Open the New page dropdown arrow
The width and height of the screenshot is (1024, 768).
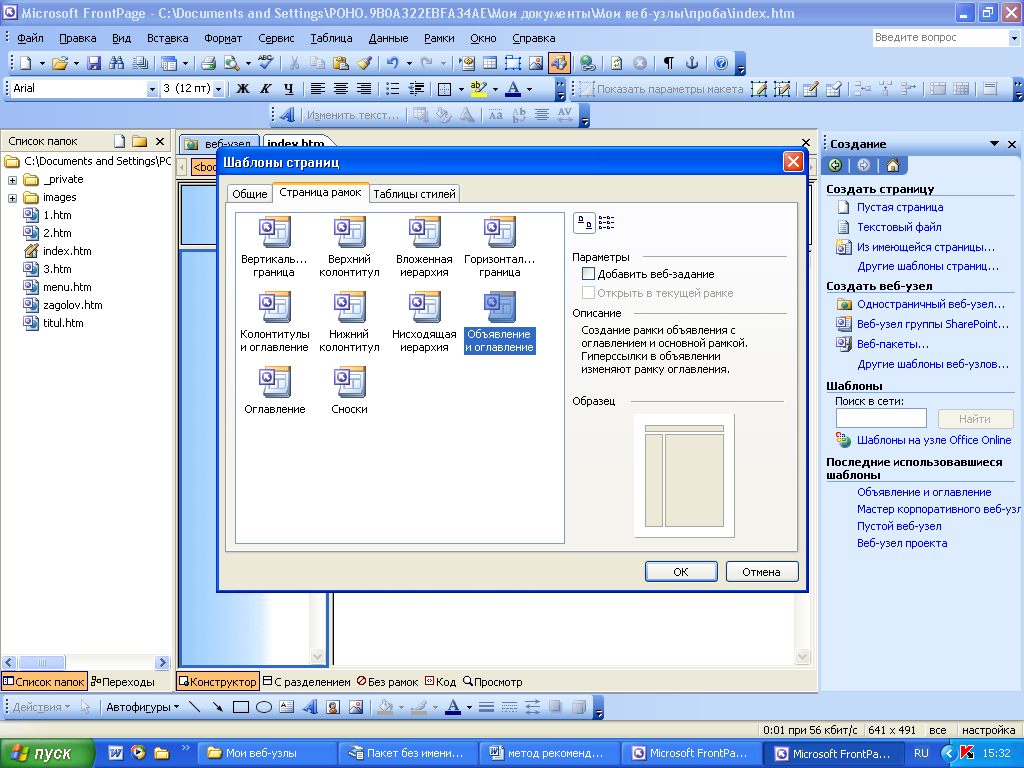[x=42, y=63]
